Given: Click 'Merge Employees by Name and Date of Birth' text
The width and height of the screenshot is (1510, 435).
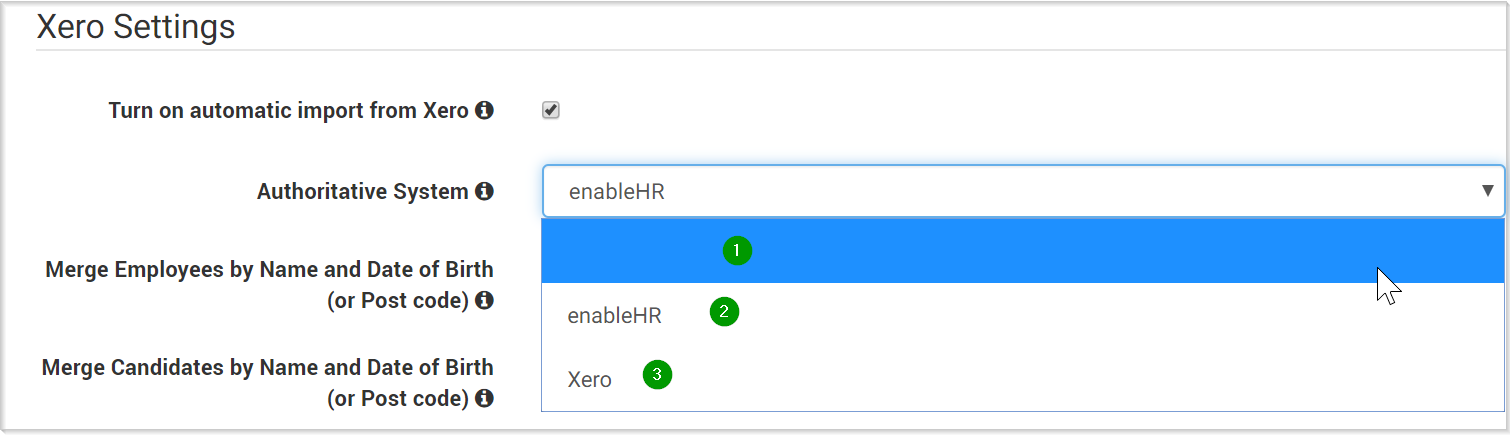Looking at the screenshot, I should tap(269, 270).
